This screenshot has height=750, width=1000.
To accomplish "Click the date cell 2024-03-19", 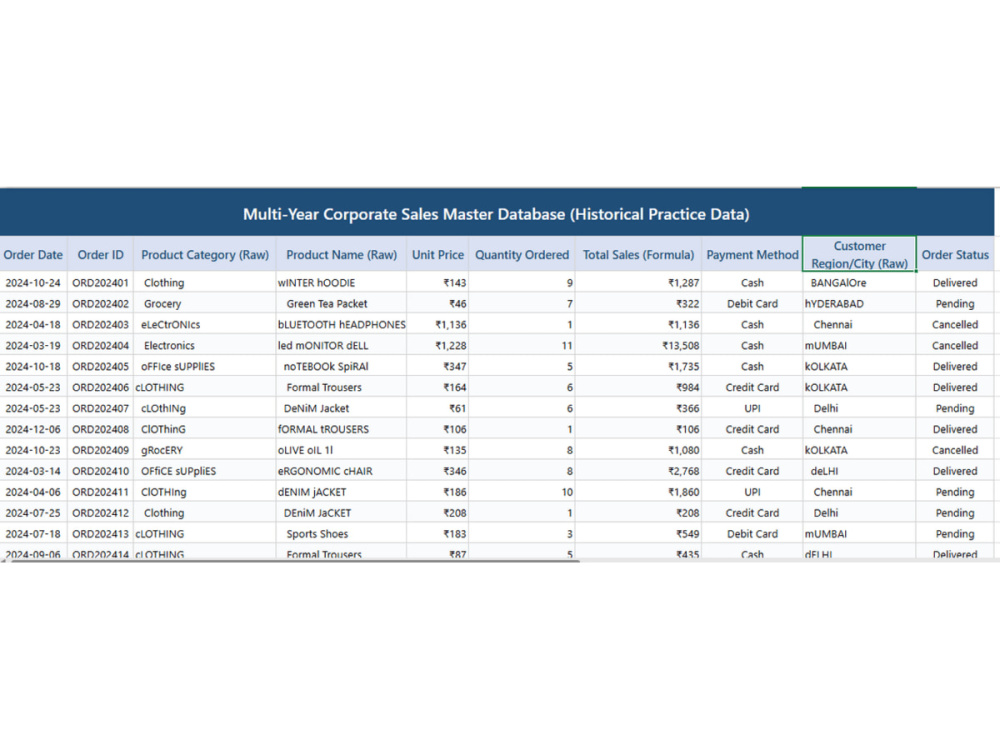I will point(33,346).
